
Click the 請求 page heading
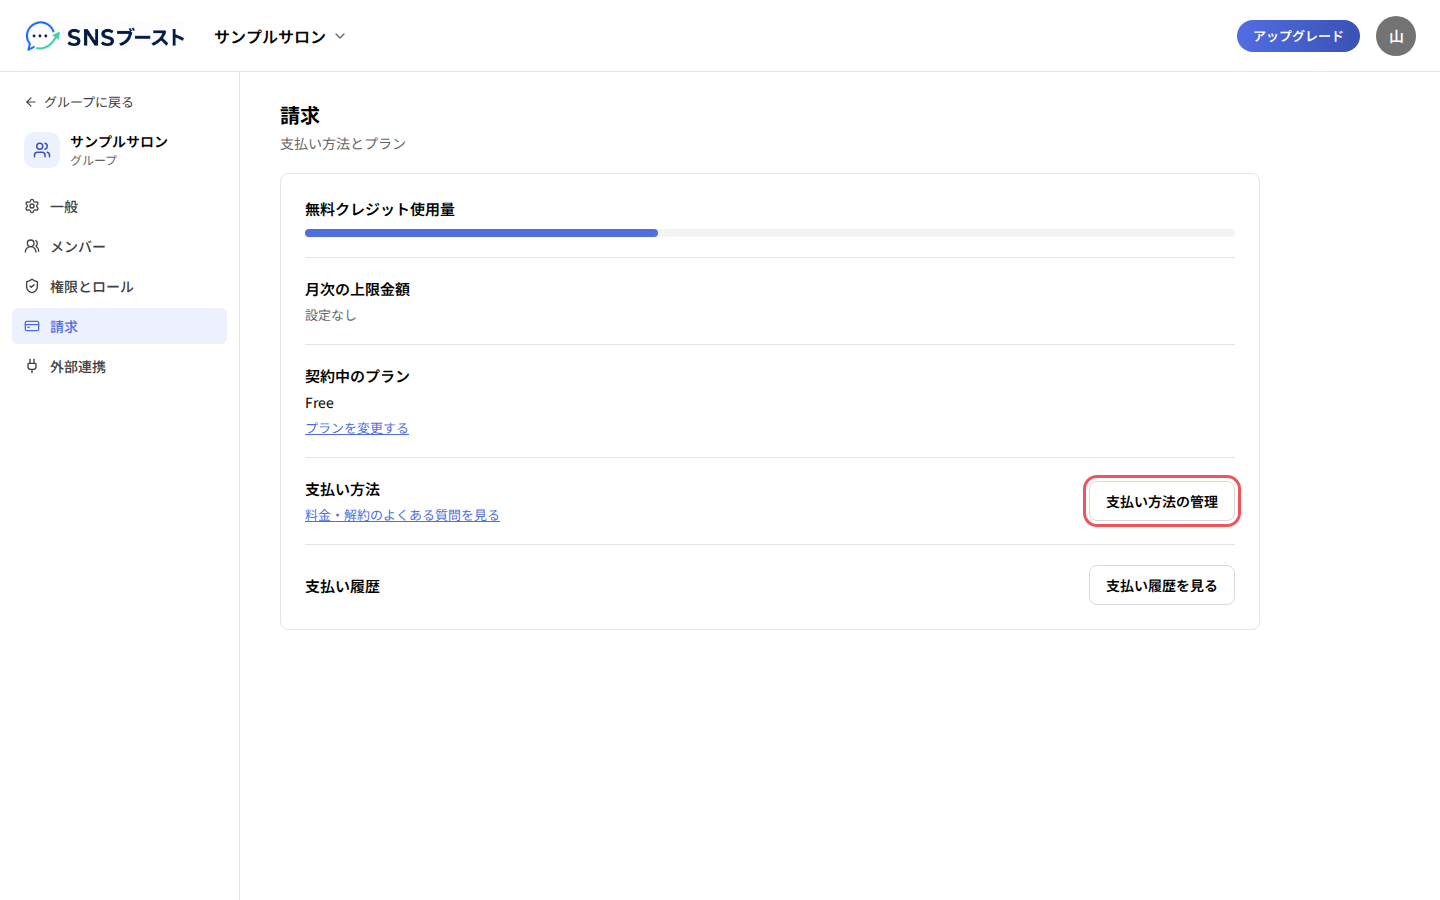(x=300, y=116)
